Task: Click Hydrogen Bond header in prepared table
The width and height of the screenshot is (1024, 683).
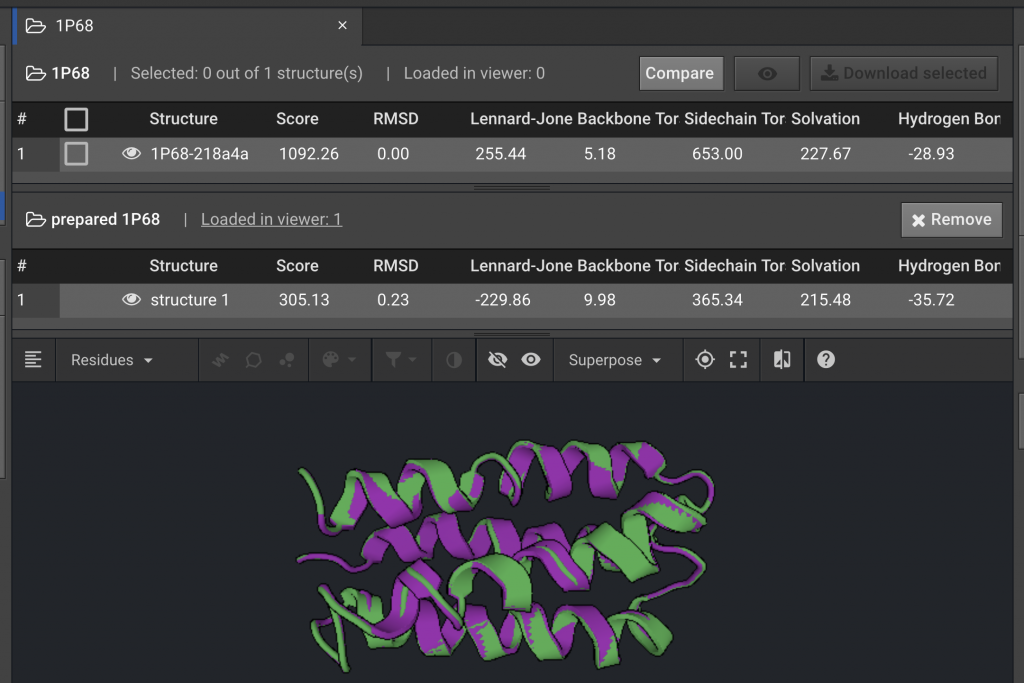Action: tap(949, 266)
